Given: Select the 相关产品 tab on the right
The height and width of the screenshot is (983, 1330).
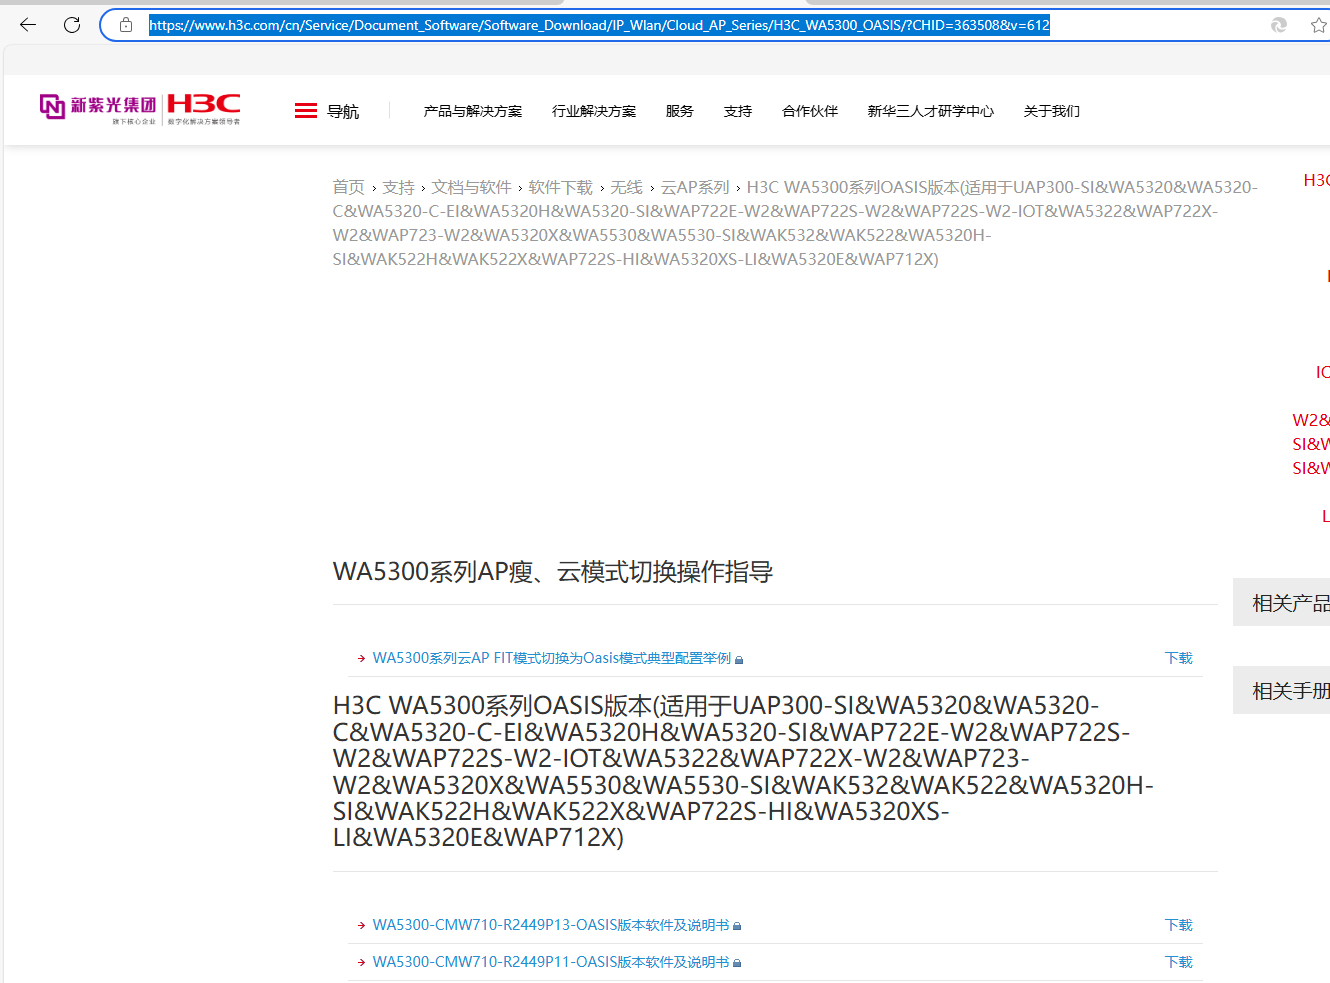Looking at the screenshot, I should (x=1282, y=602).
